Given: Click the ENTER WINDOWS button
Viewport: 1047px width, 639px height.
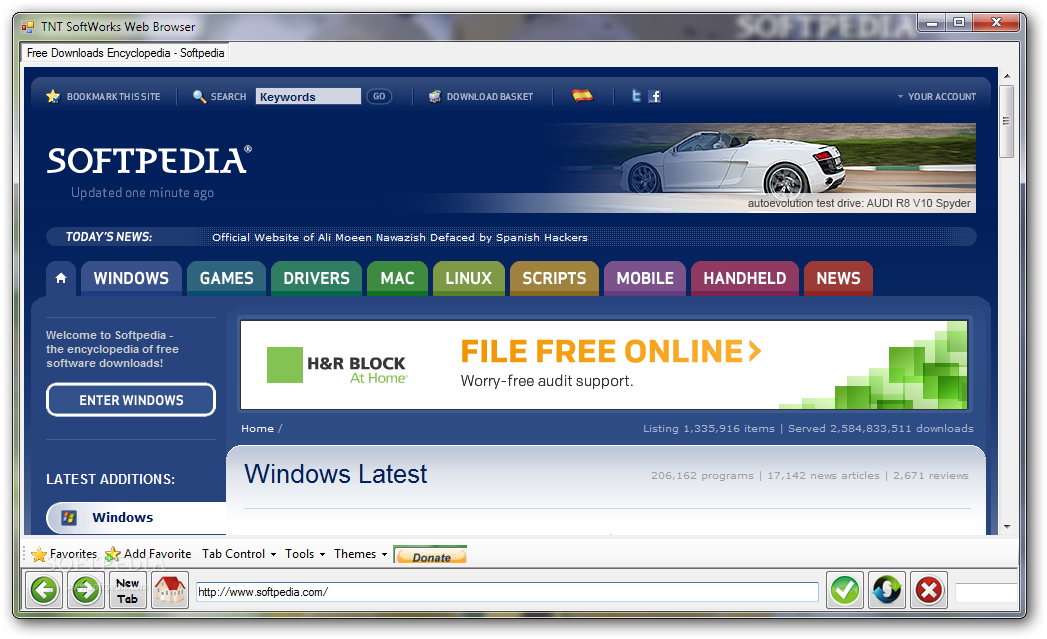Looking at the screenshot, I should 131,400.
